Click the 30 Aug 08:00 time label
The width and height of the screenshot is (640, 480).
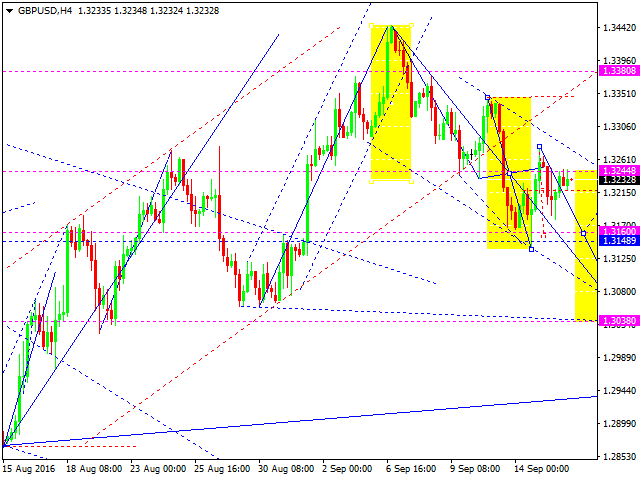(x=287, y=469)
